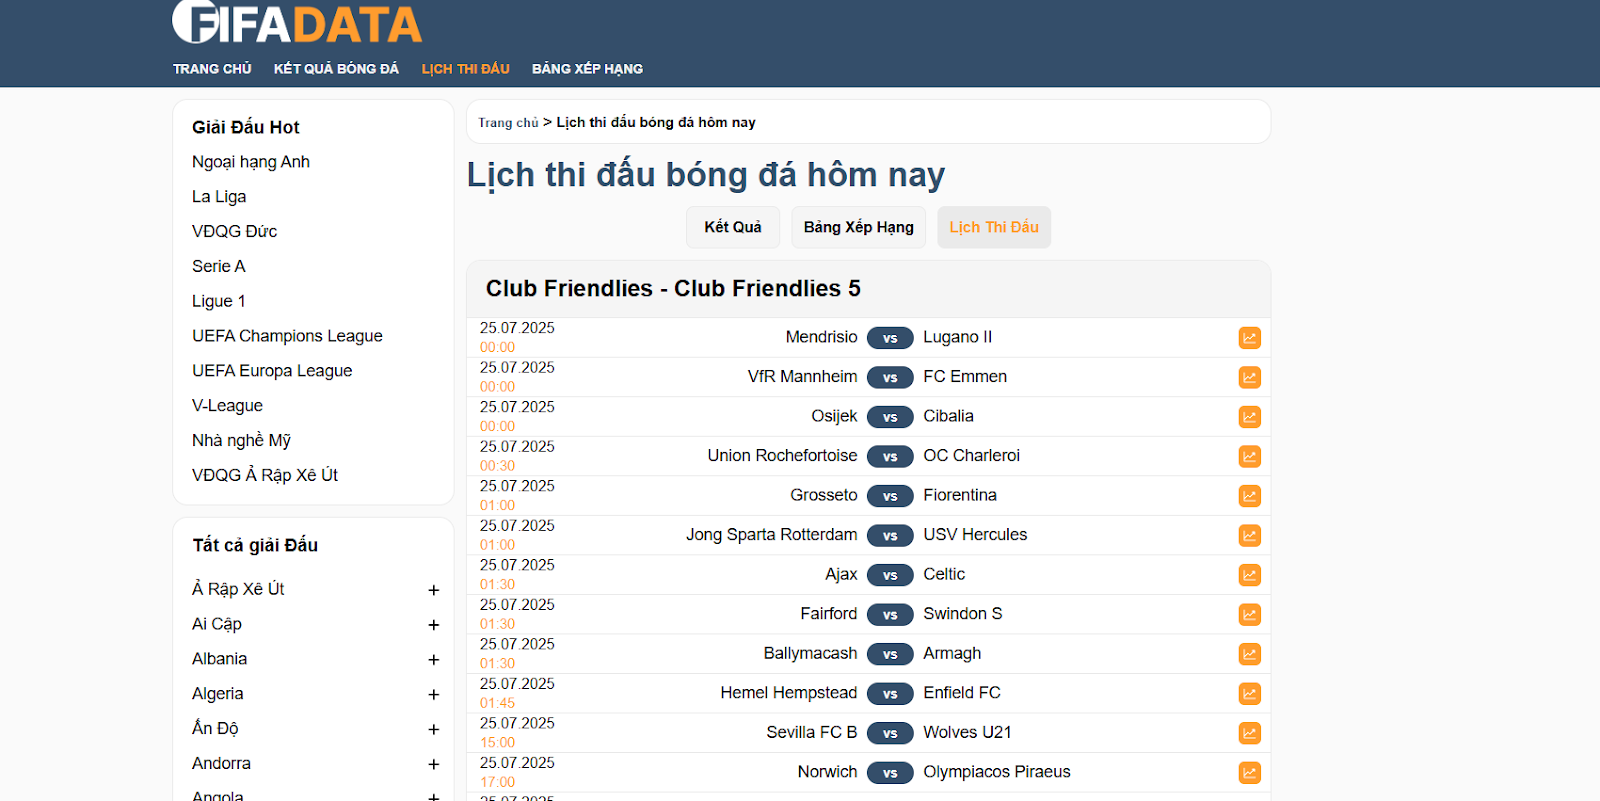Viewport: 1600px width, 801px height.
Task: Click the USV Hercules team name
Action: (975, 535)
